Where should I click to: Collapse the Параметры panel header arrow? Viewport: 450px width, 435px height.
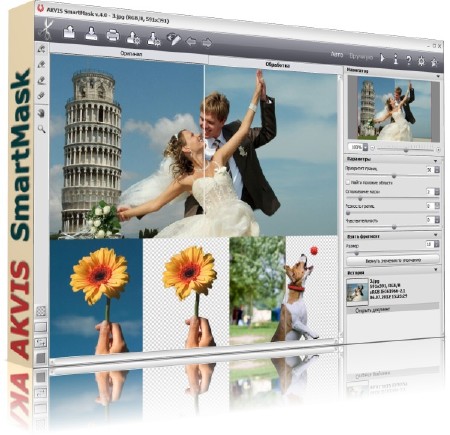click(x=436, y=161)
